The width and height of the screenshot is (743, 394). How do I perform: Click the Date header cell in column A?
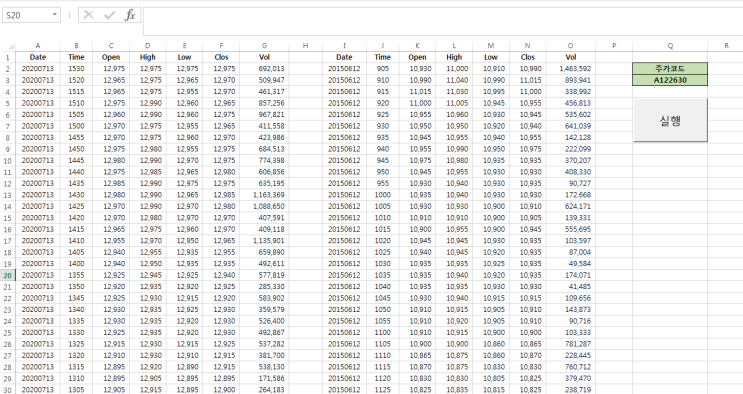coord(38,57)
